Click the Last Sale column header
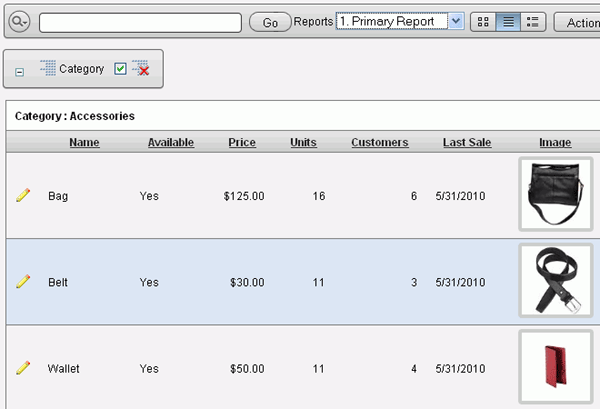The height and width of the screenshot is (409, 600). pos(467,143)
